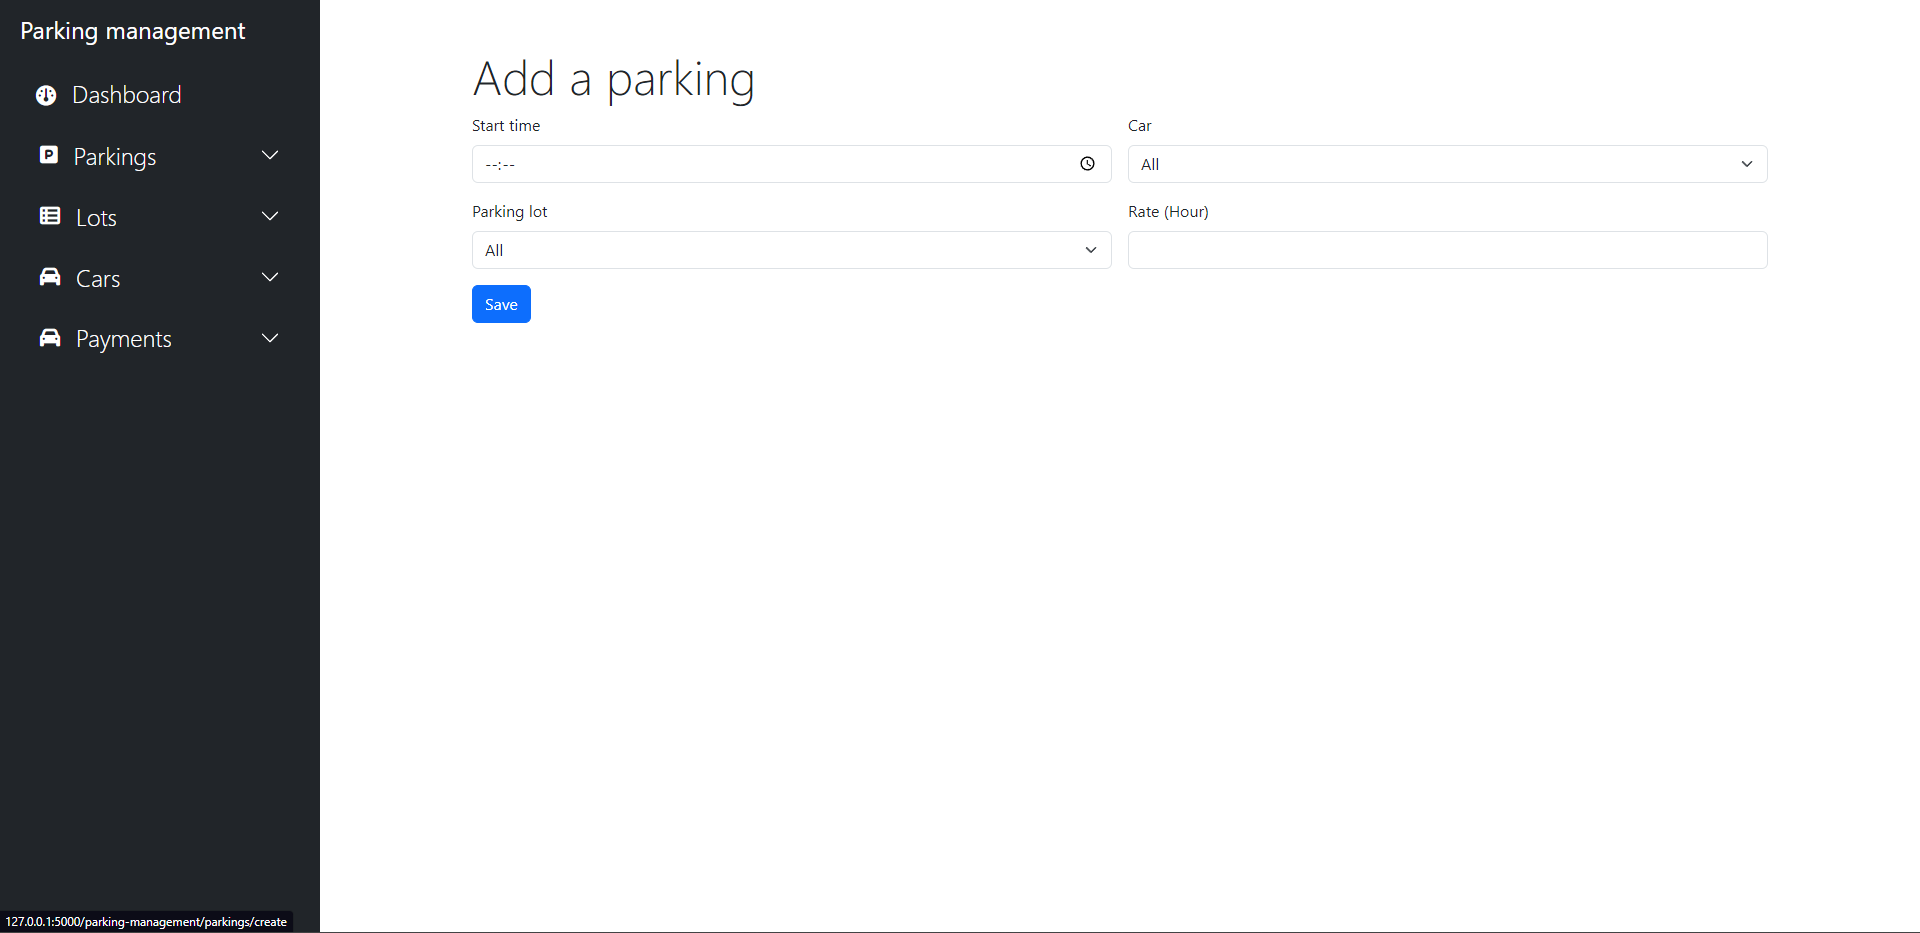Expand the Parkings sidebar section
The width and height of the screenshot is (1920, 933).
(x=269, y=155)
